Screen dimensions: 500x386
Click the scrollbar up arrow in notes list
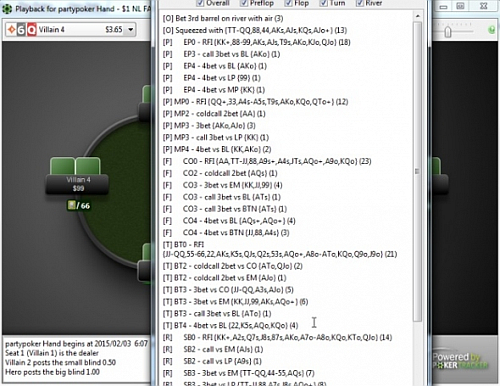click(x=417, y=16)
